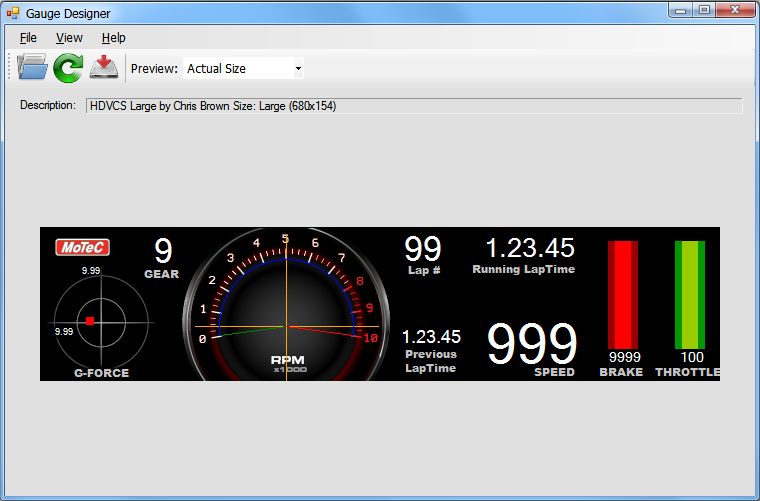Open the Help menu

click(113, 37)
